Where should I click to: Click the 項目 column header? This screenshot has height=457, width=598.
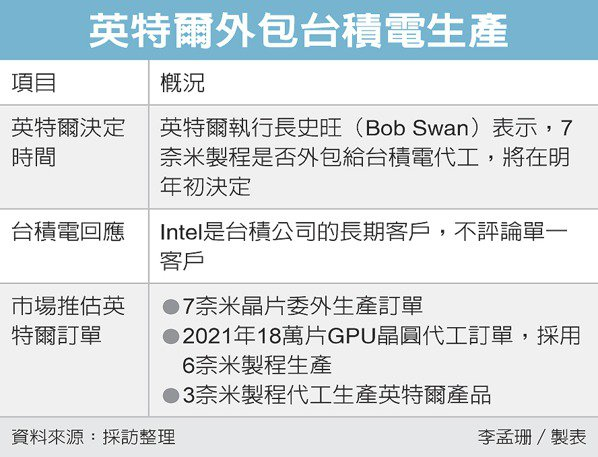tap(34, 82)
